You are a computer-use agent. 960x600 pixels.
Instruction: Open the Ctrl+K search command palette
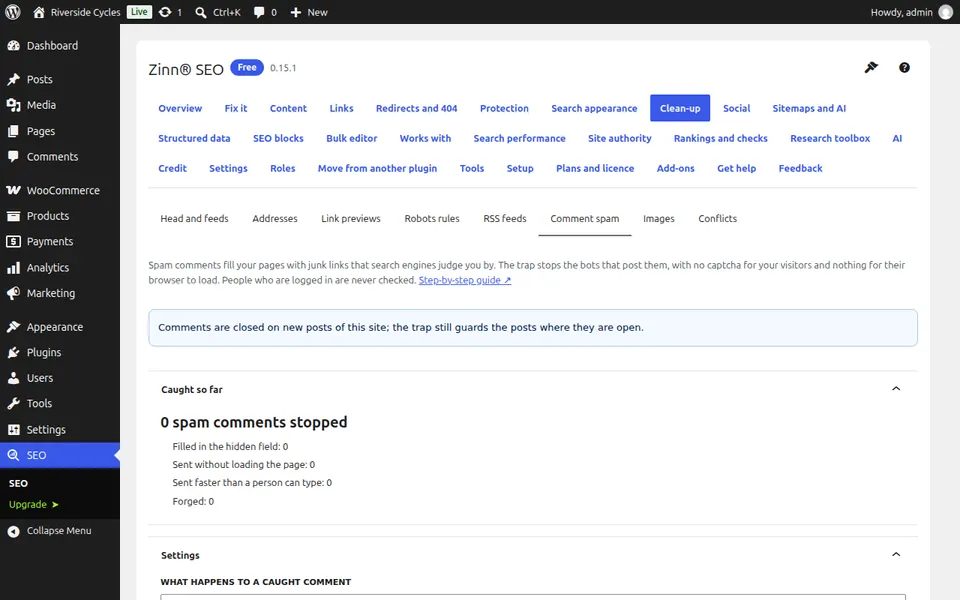(217, 12)
